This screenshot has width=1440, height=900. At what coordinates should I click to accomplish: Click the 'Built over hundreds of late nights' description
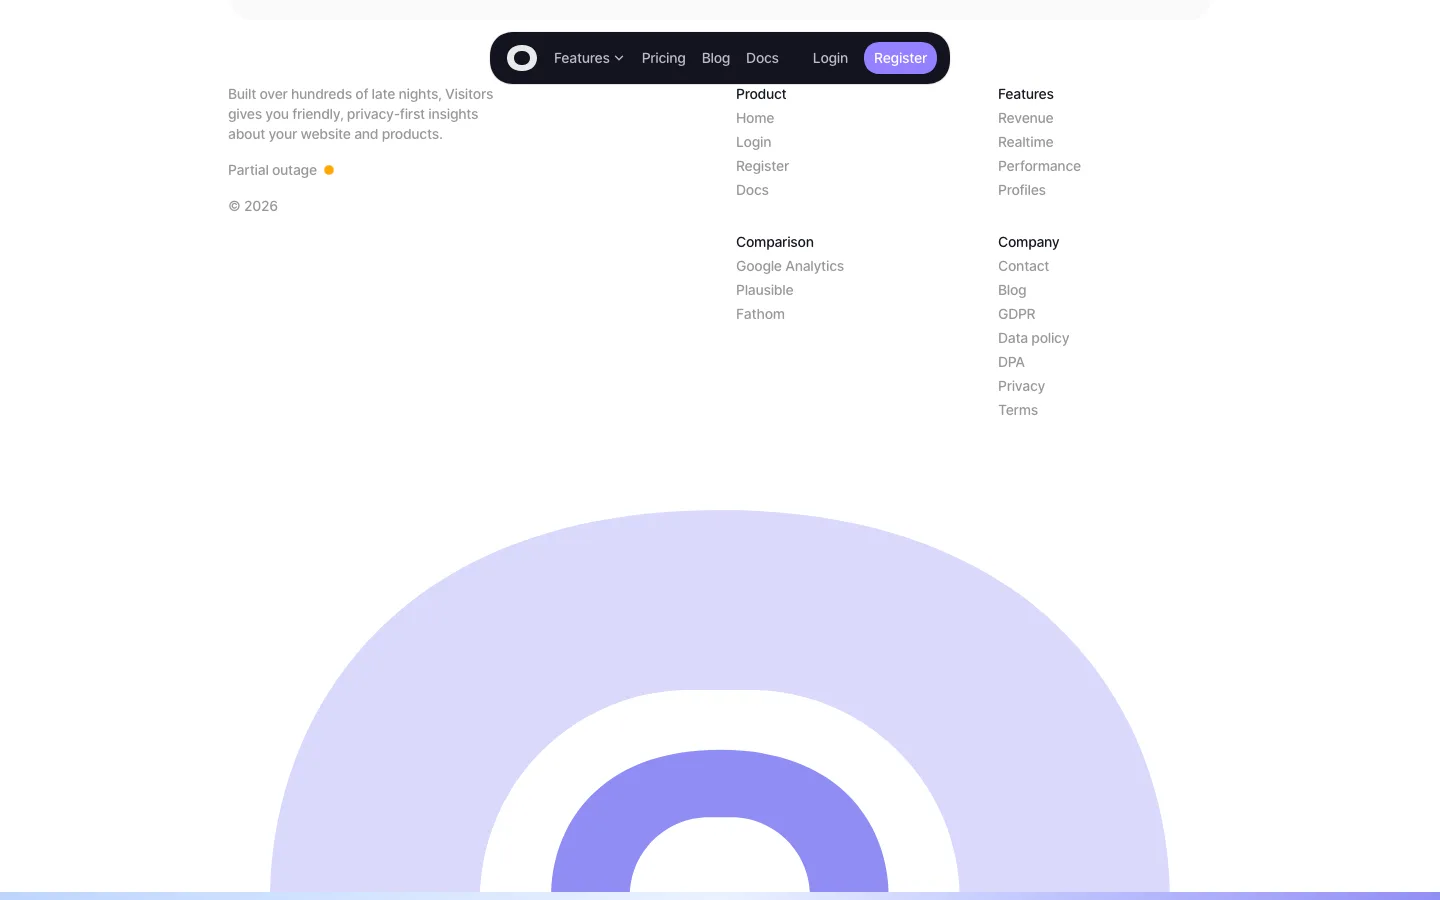click(x=361, y=114)
